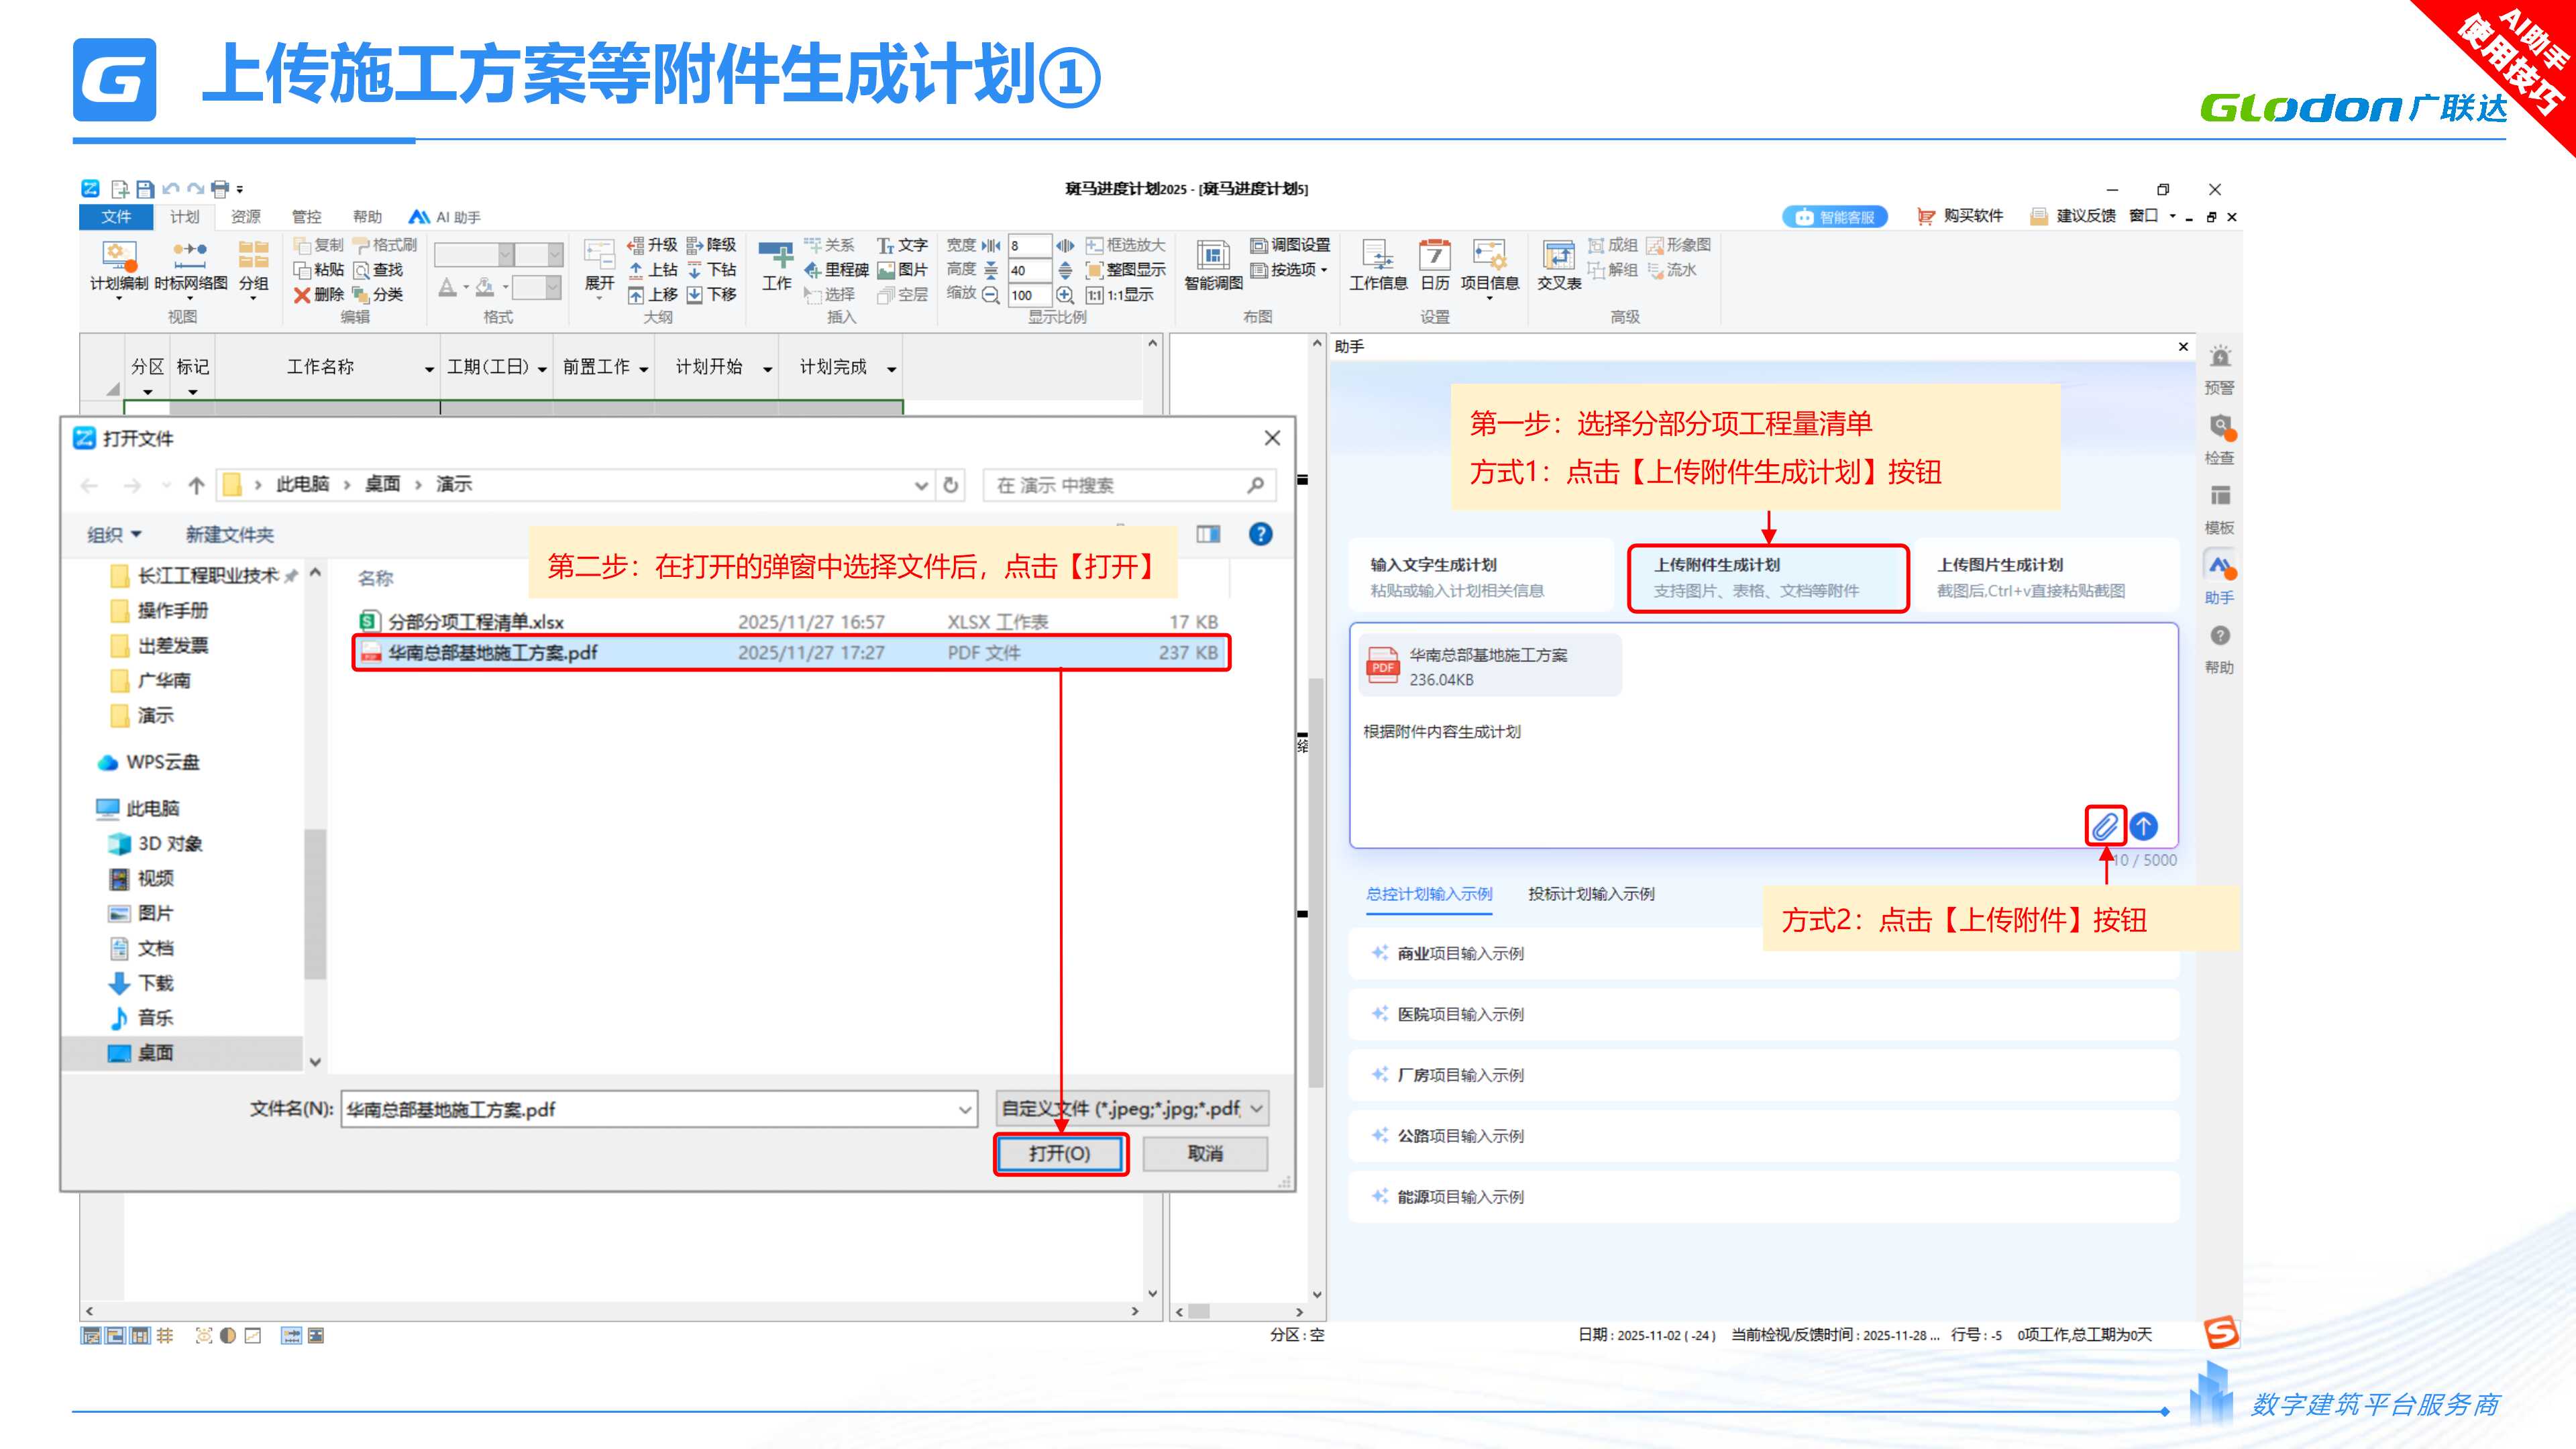The height and width of the screenshot is (1449, 2576).
Task: Switch to the 资源 ribbon tab
Action: click(x=245, y=217)
